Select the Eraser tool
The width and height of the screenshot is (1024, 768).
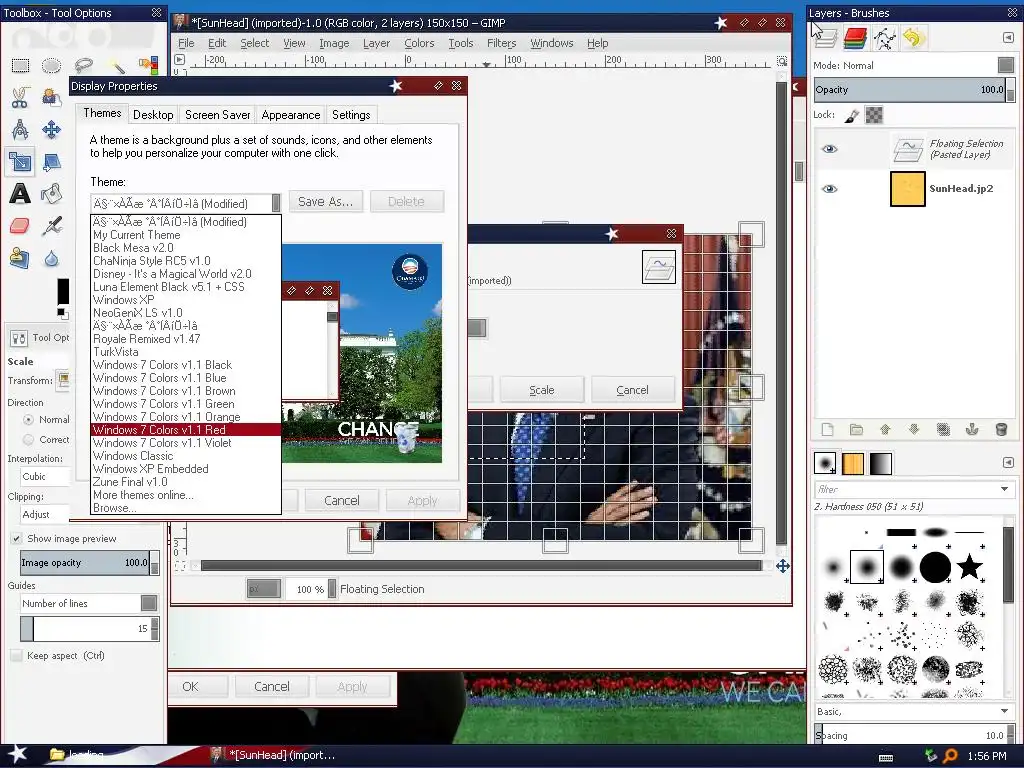[20, 226]
